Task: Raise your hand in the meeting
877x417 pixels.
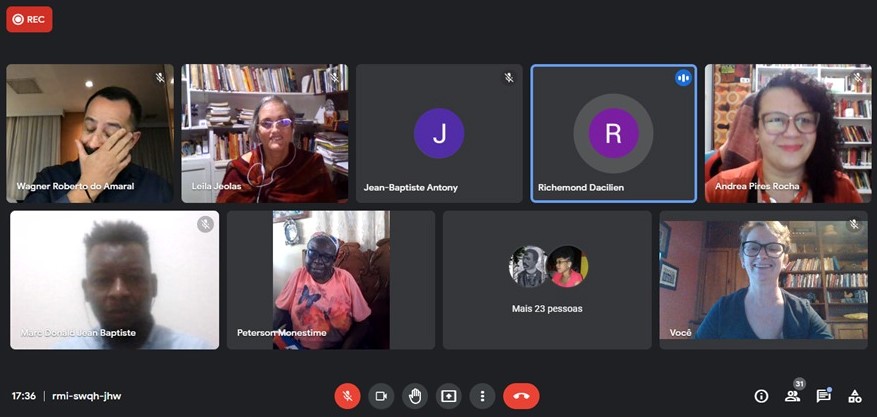Action: tap(415, 396)
